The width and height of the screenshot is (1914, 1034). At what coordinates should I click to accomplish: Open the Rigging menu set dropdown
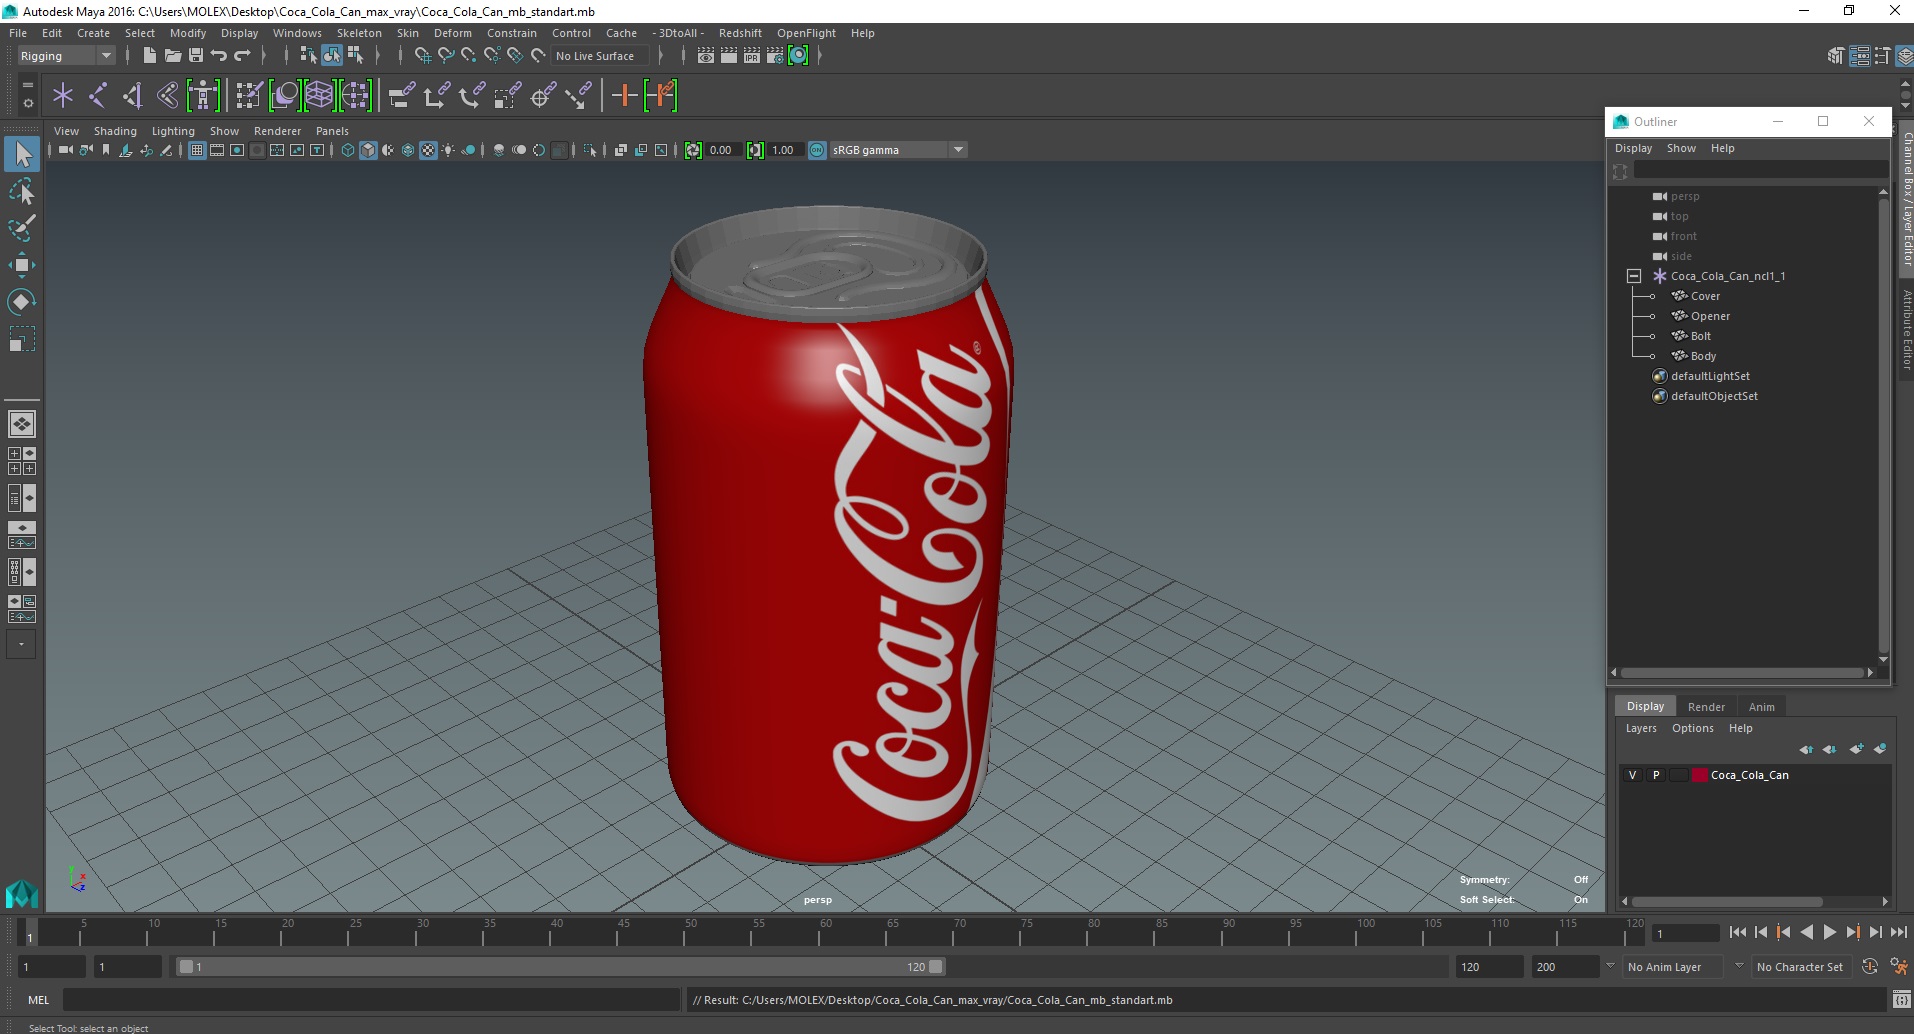pos(65,56)
